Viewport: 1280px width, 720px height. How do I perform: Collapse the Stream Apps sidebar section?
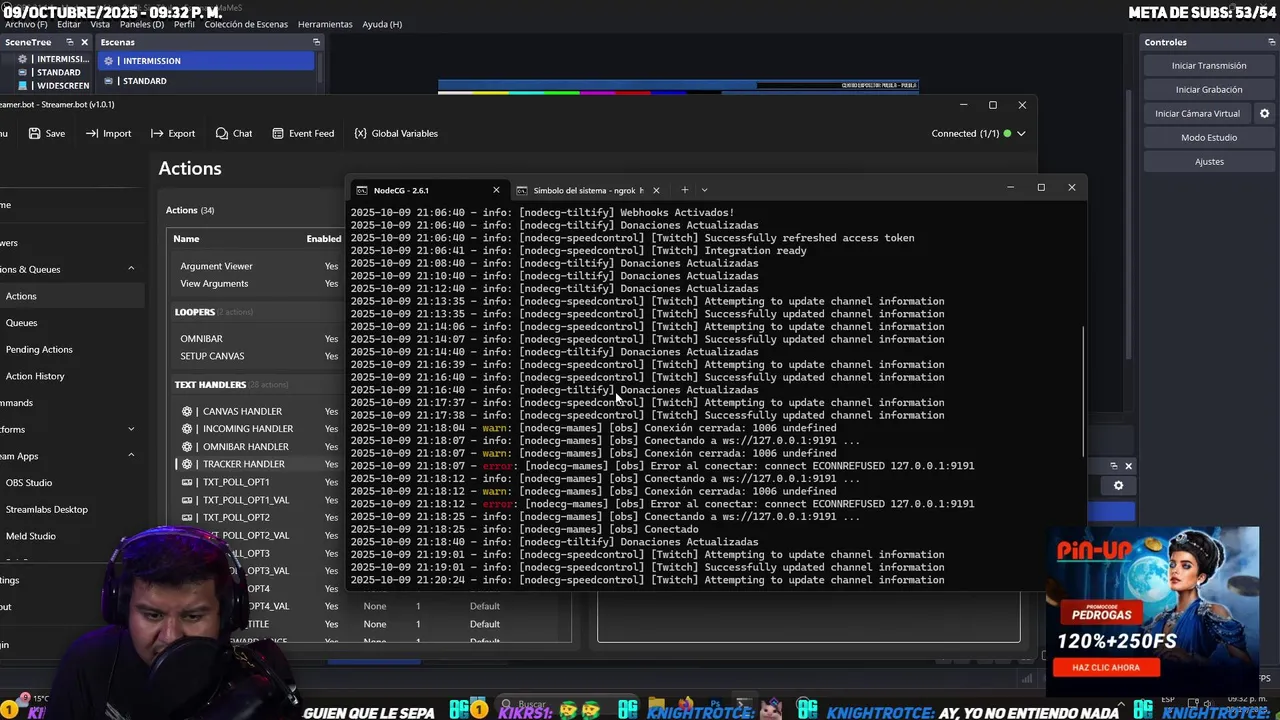[x=131, y=456]
